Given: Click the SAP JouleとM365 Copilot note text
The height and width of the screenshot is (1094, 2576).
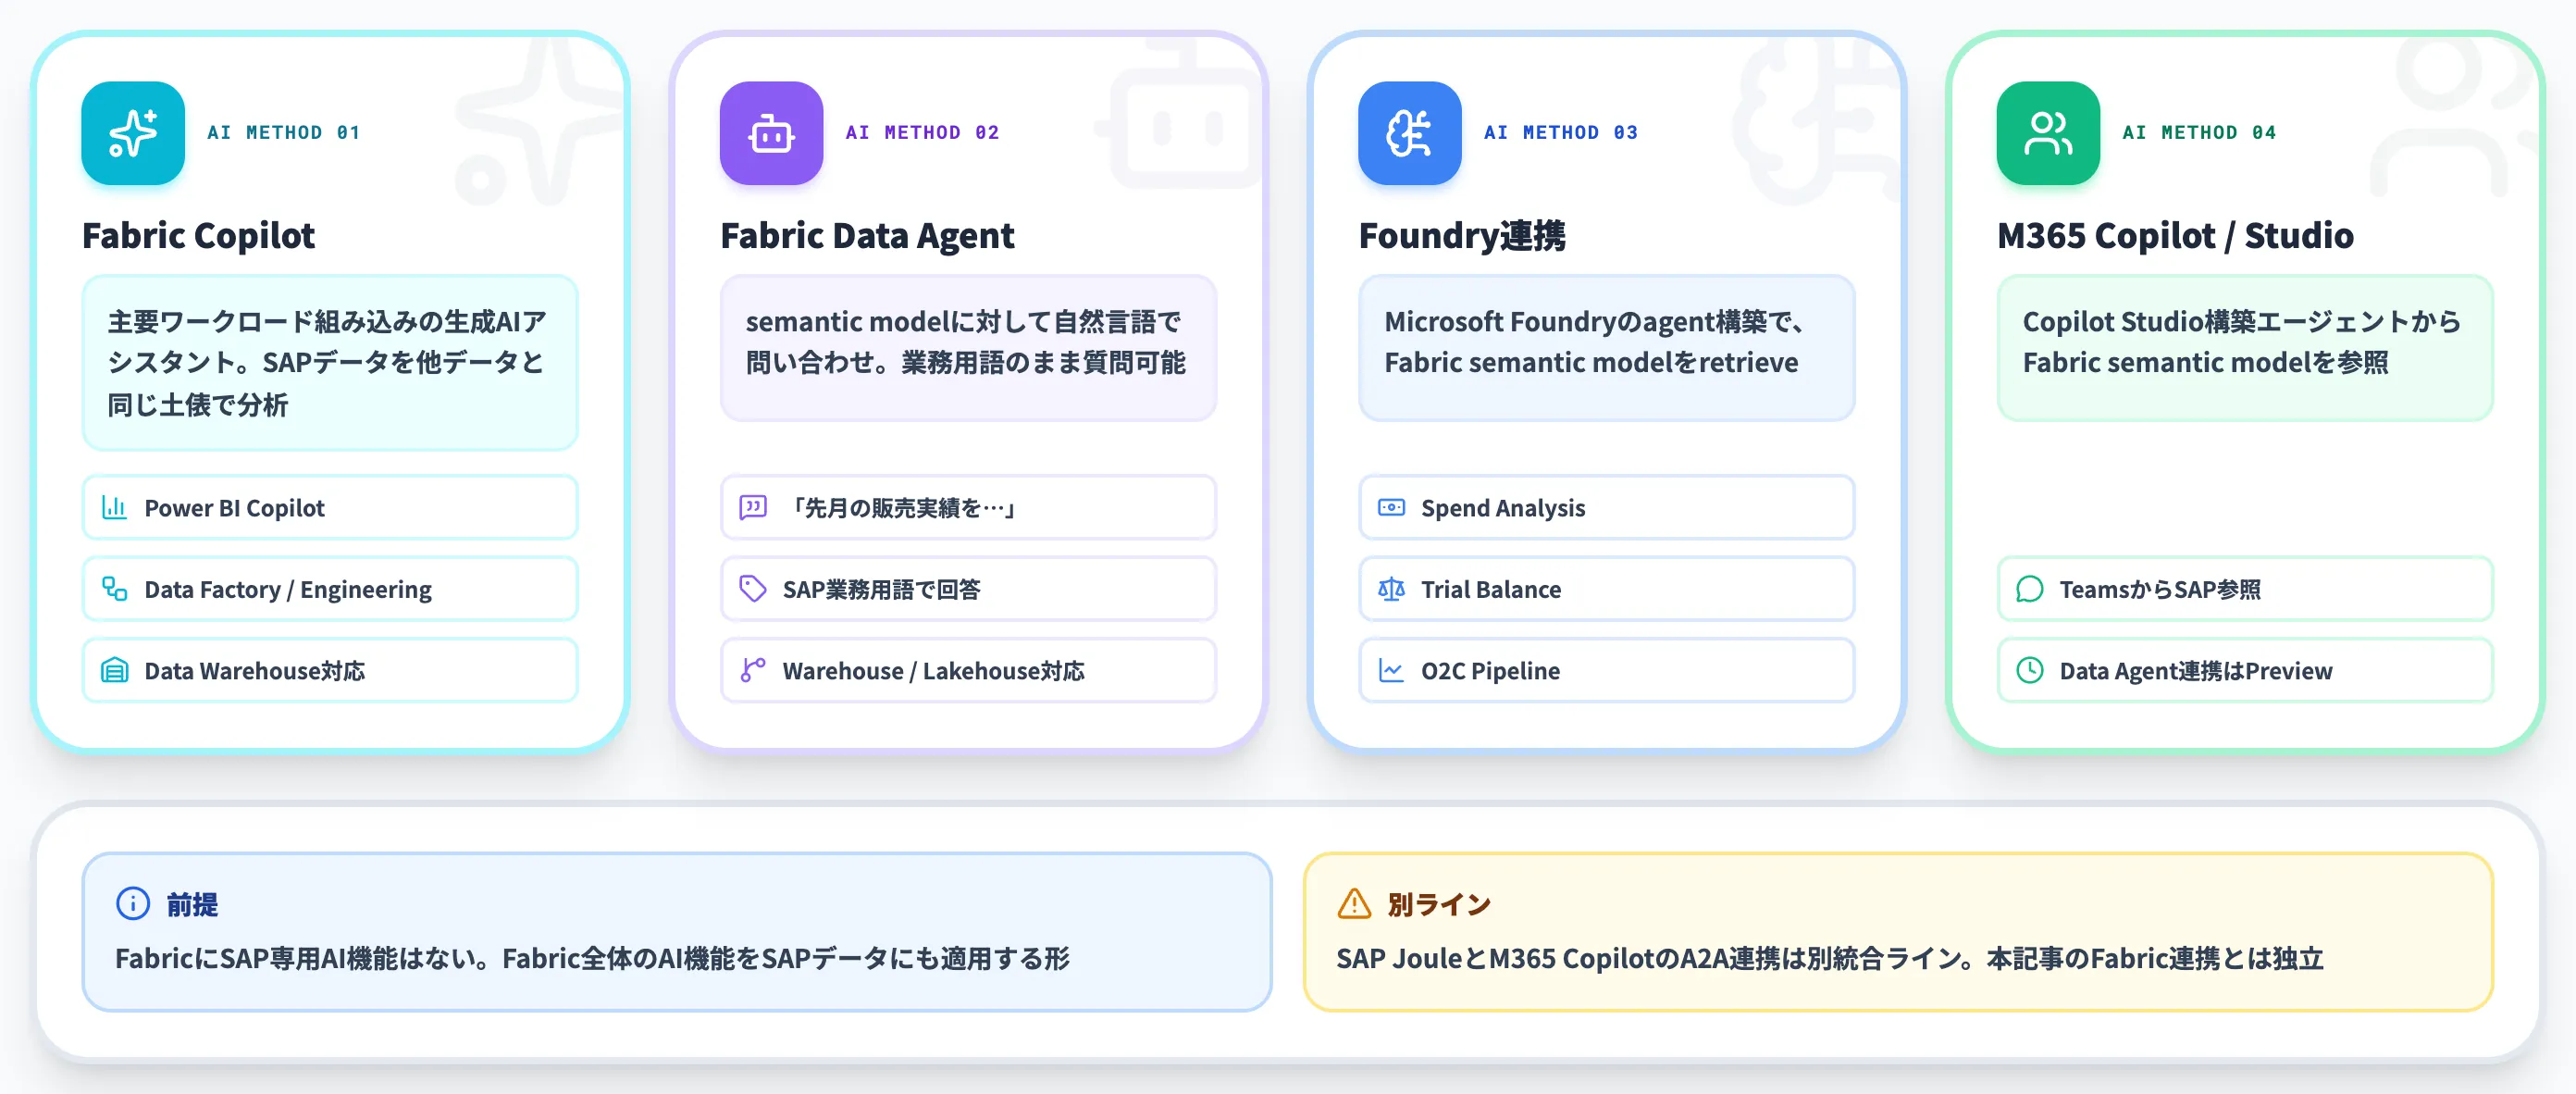Looking at the screenshot, I should coord(1830,958).
